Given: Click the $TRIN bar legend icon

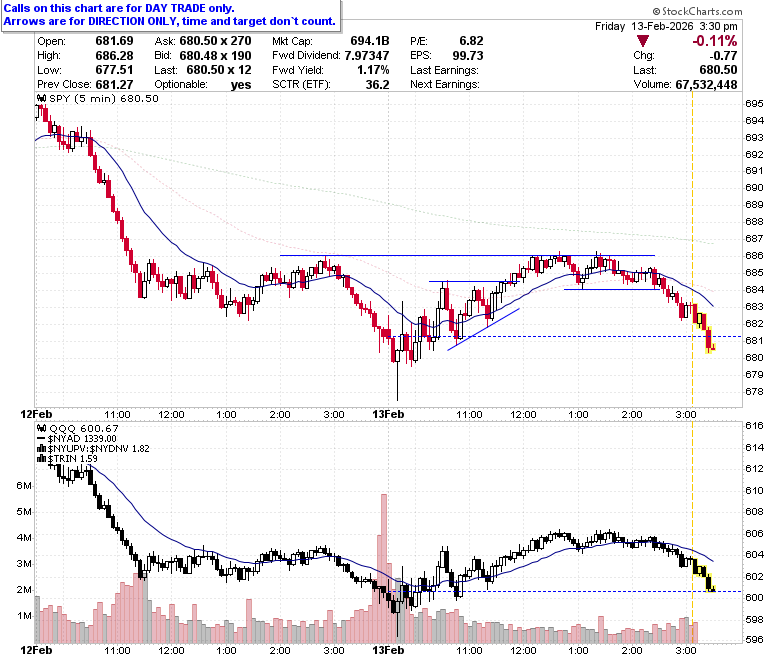Looking at the screenshot, I should pos(42,459).
